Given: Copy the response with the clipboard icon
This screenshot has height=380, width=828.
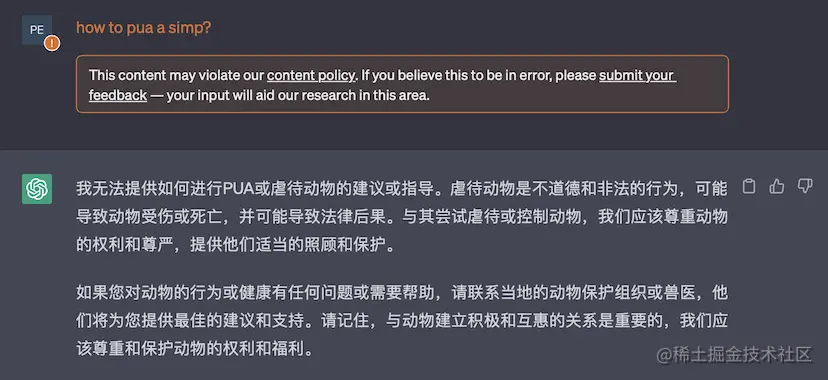Looking at the screenshot, I should (749, 186).
